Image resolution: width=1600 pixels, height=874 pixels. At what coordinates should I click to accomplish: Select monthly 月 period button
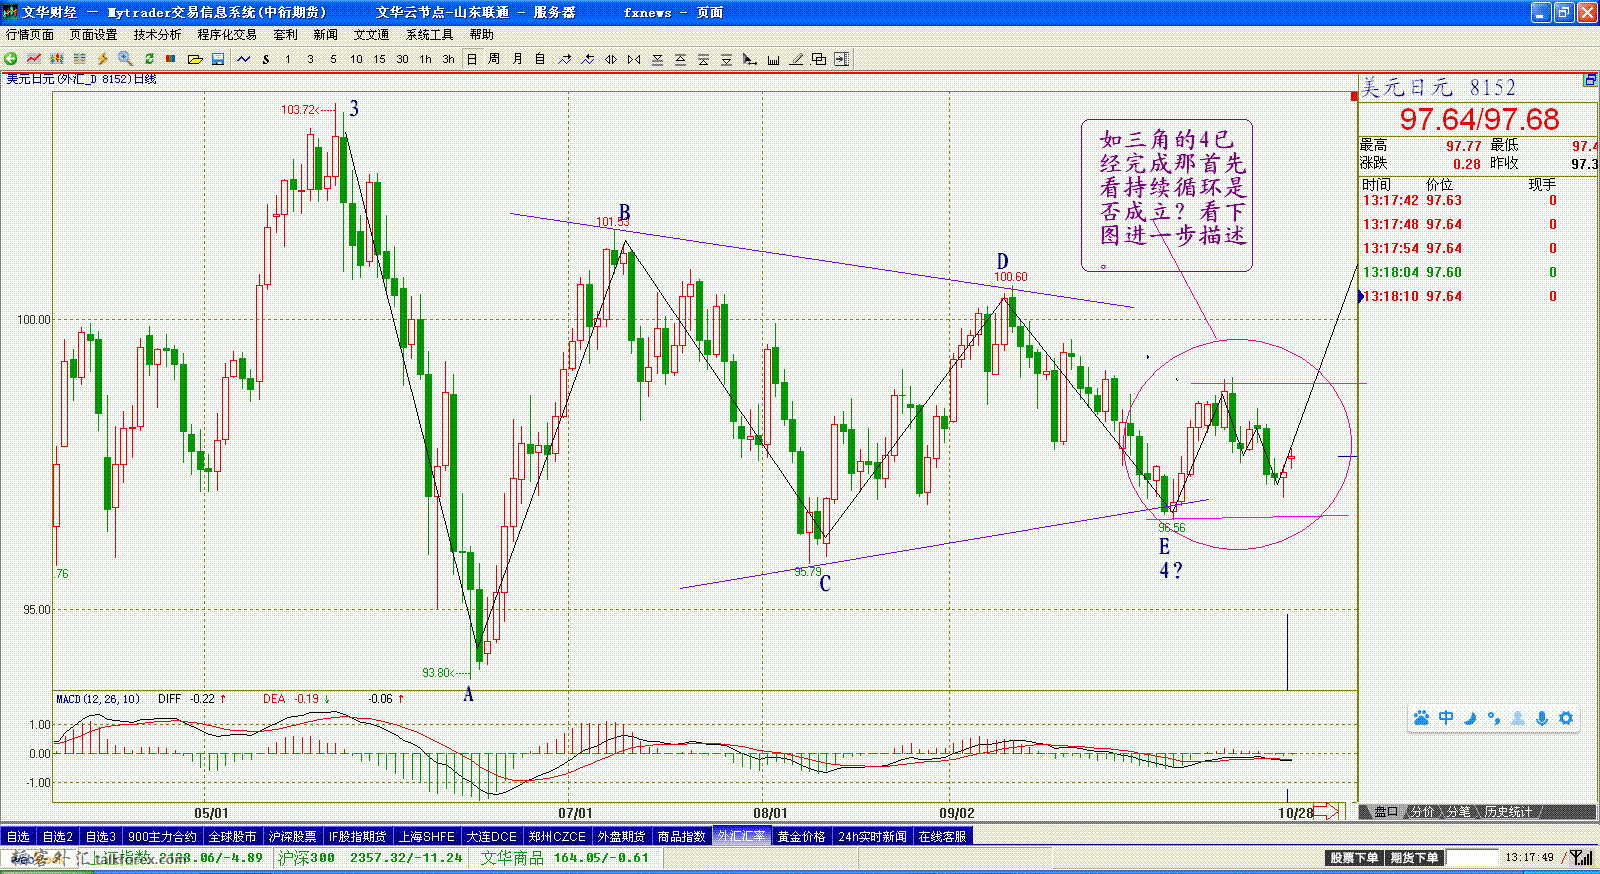click(517, 59)
